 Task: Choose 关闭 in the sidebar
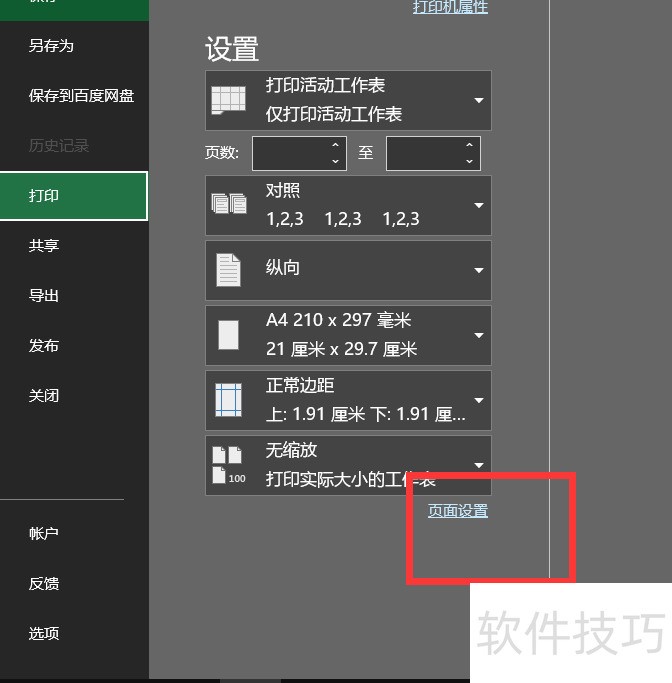click(x=74, y=396)
